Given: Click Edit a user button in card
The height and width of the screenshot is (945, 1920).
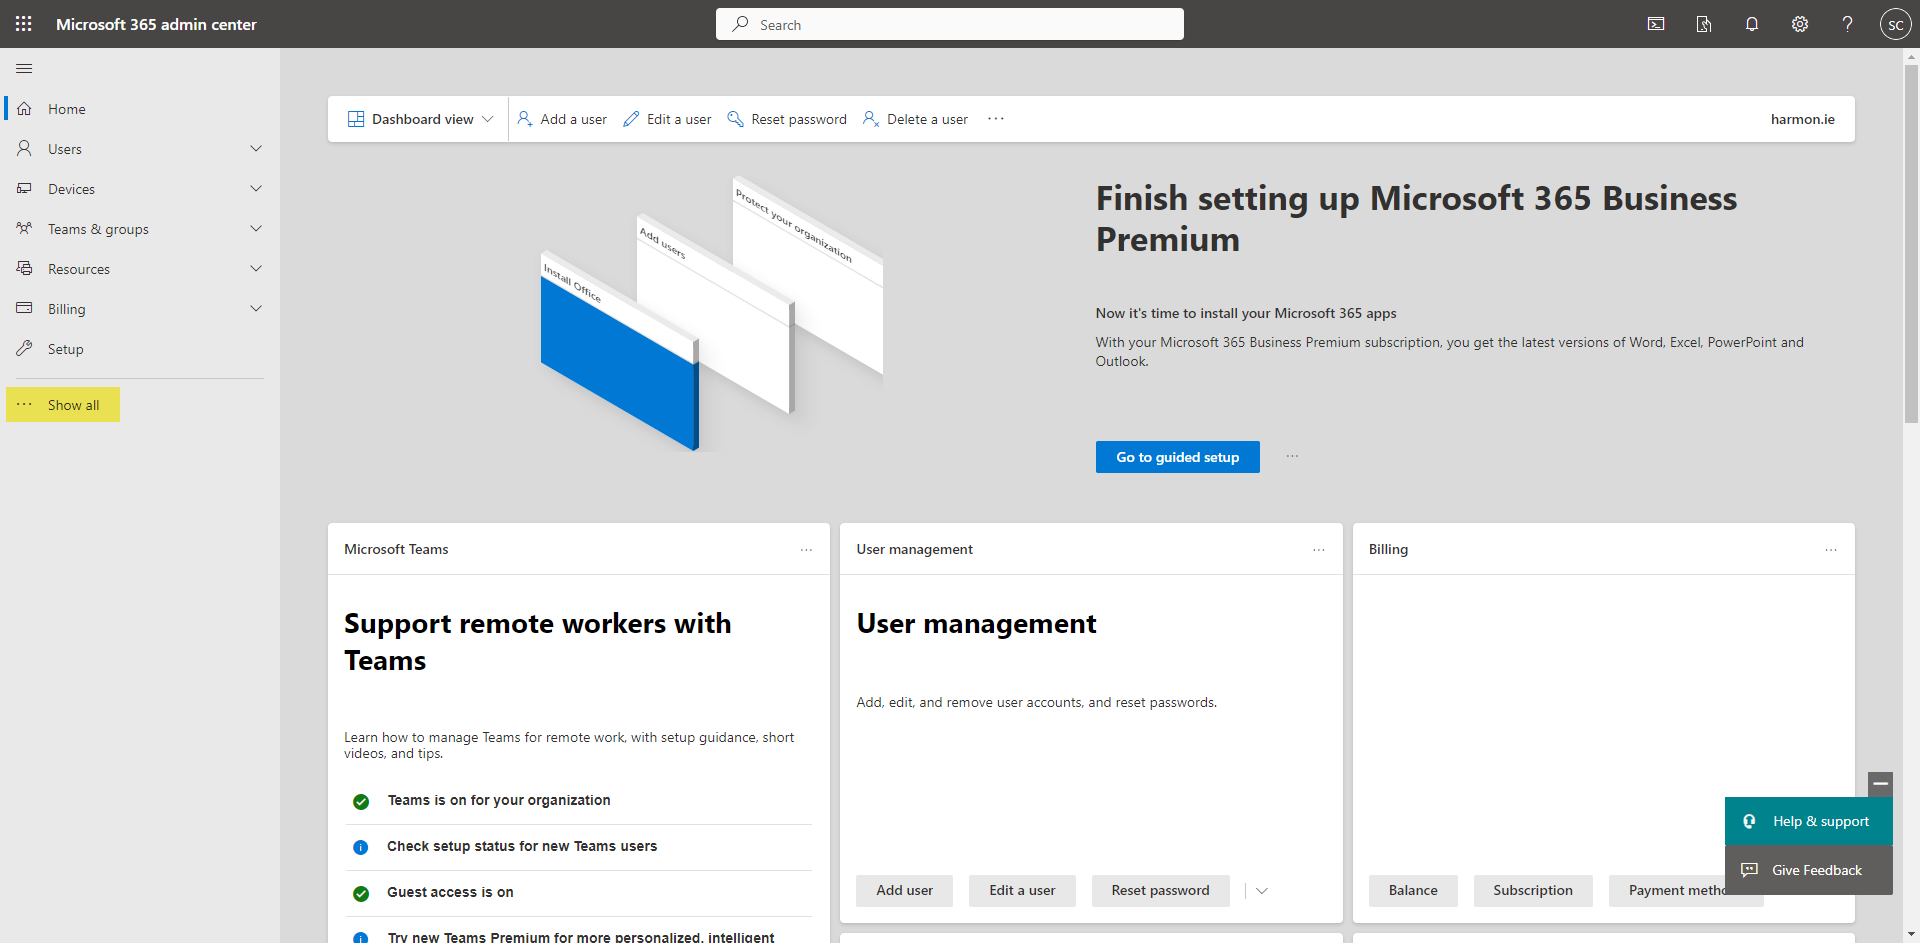Looking at the screenshot, I should point(1022,890).
